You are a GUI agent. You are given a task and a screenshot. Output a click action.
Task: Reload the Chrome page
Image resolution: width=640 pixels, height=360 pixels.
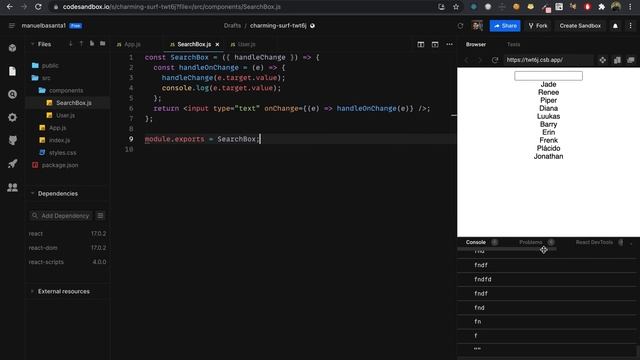coord(38,7)
